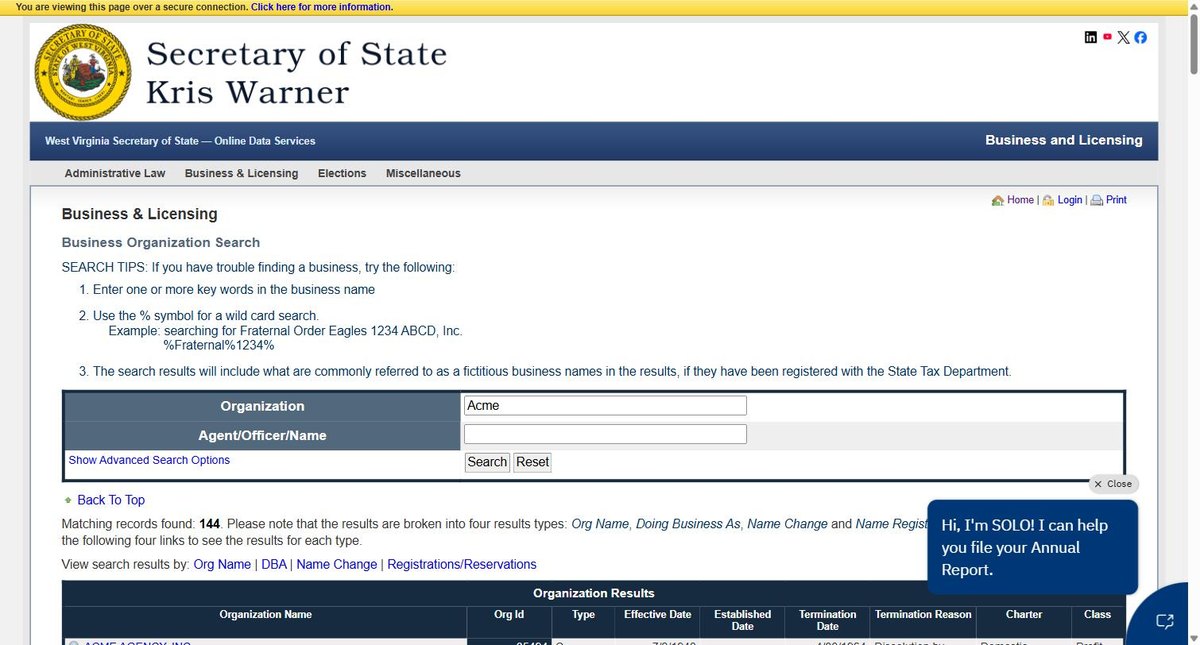Click the Print printer icon
1200x645 pixels.
(x=1096, y=201)
